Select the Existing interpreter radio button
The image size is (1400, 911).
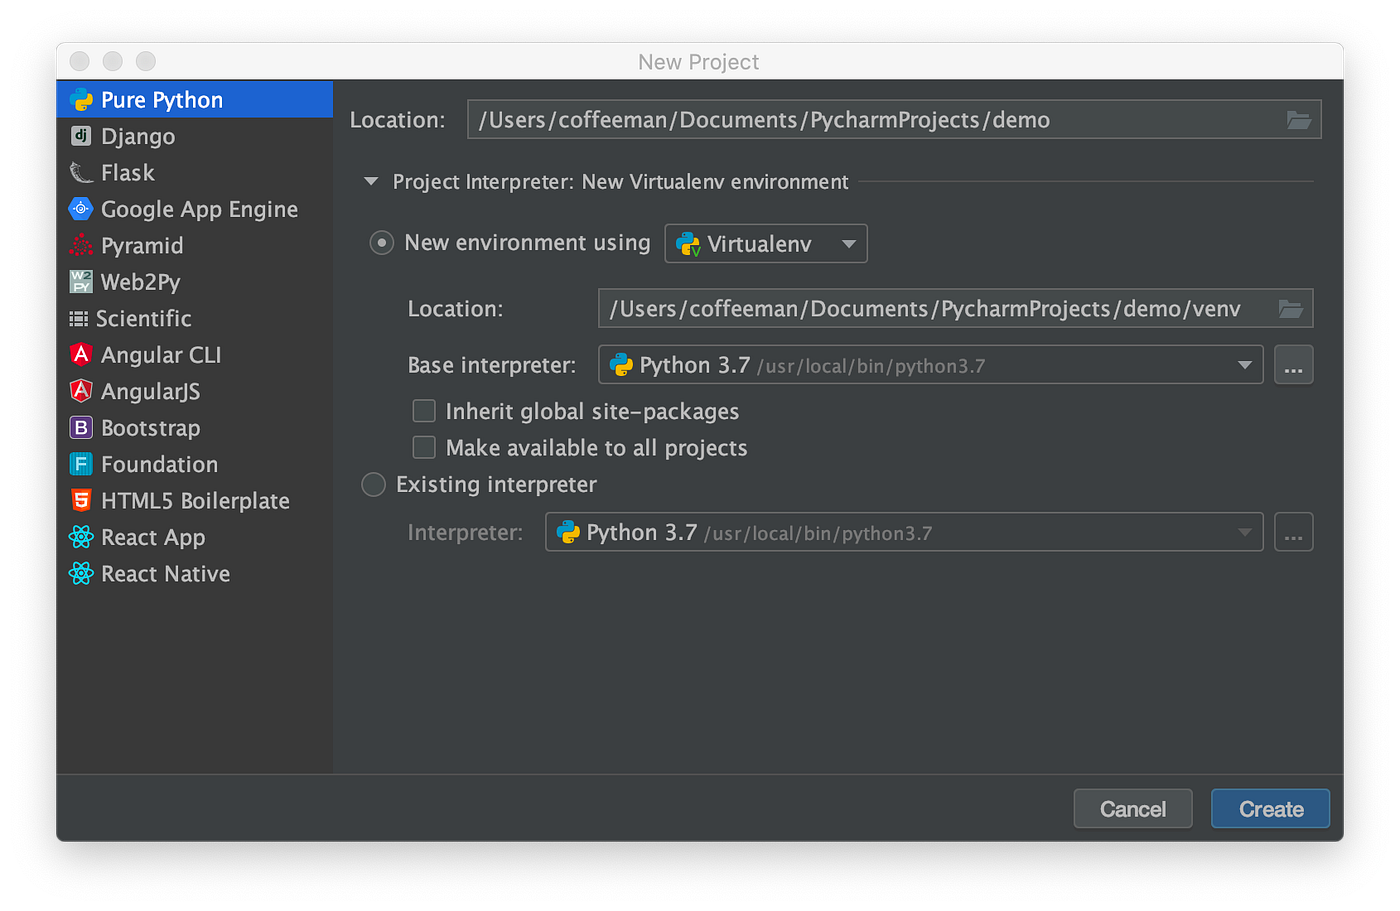(x=373, y=484)
